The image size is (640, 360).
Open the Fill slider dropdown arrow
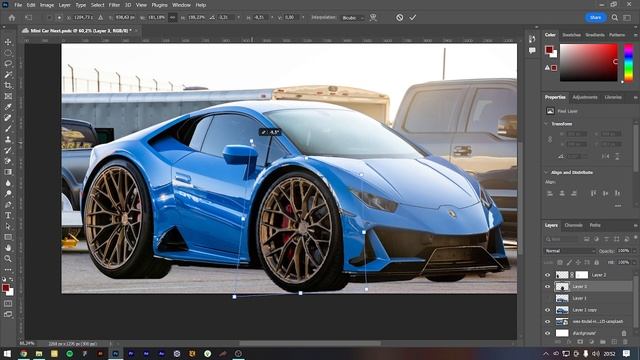(634, 262)
